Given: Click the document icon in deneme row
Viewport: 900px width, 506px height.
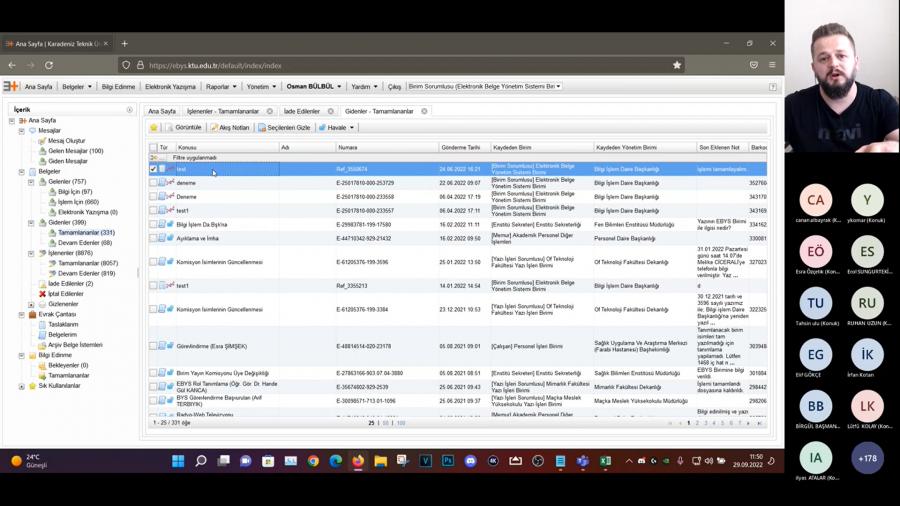Looking at the screenshot, I should 162,182.
